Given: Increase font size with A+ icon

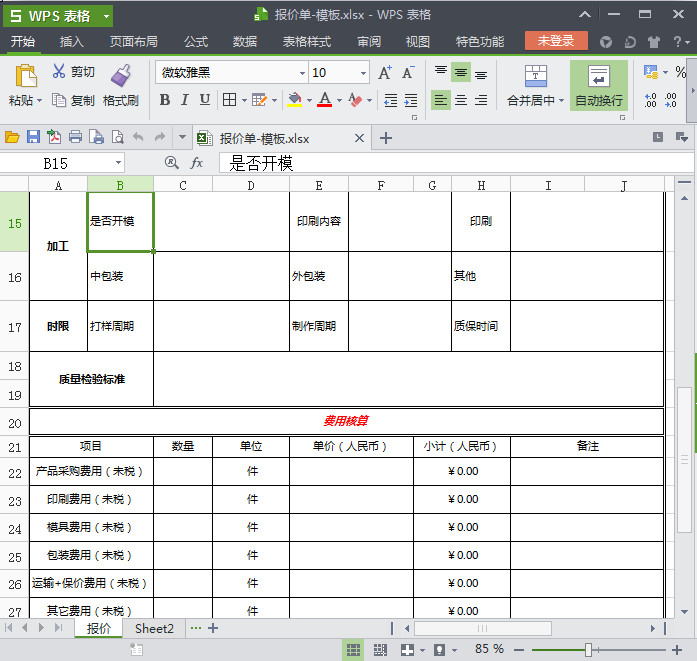Looking at the screenshot, I should point(385,72).
